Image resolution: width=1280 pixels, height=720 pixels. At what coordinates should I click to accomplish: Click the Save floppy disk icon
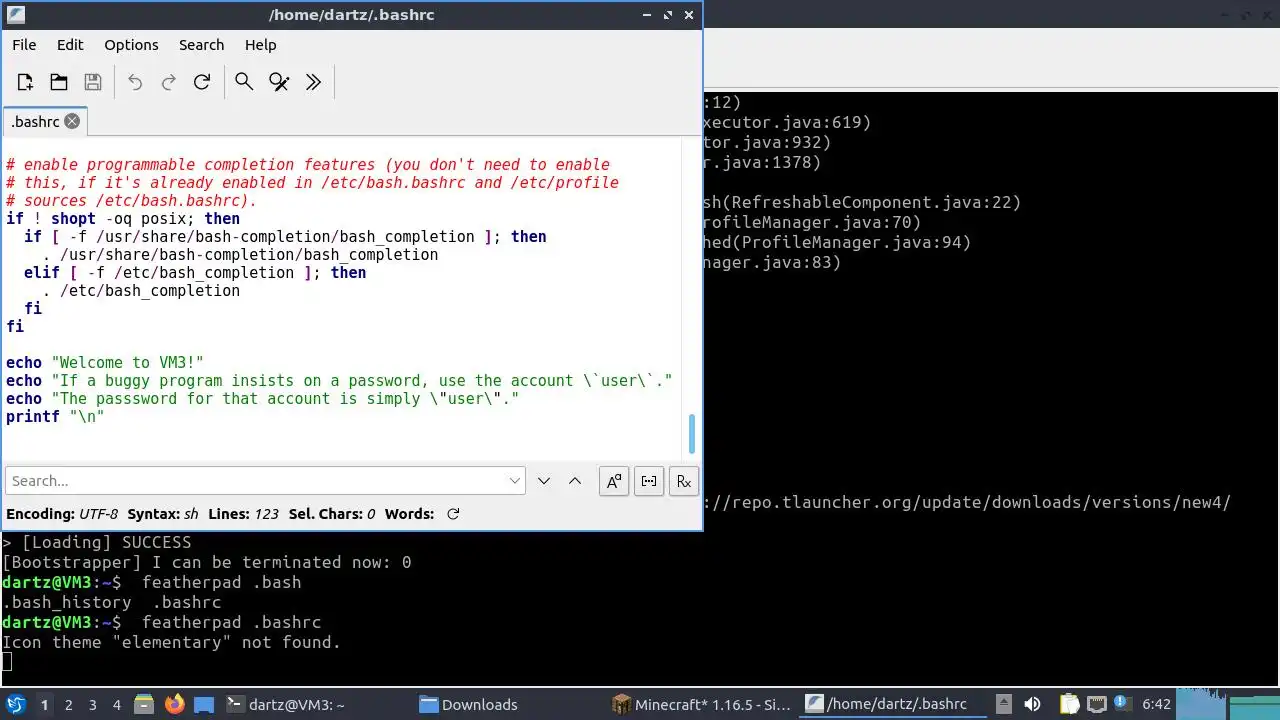point(93,82)
